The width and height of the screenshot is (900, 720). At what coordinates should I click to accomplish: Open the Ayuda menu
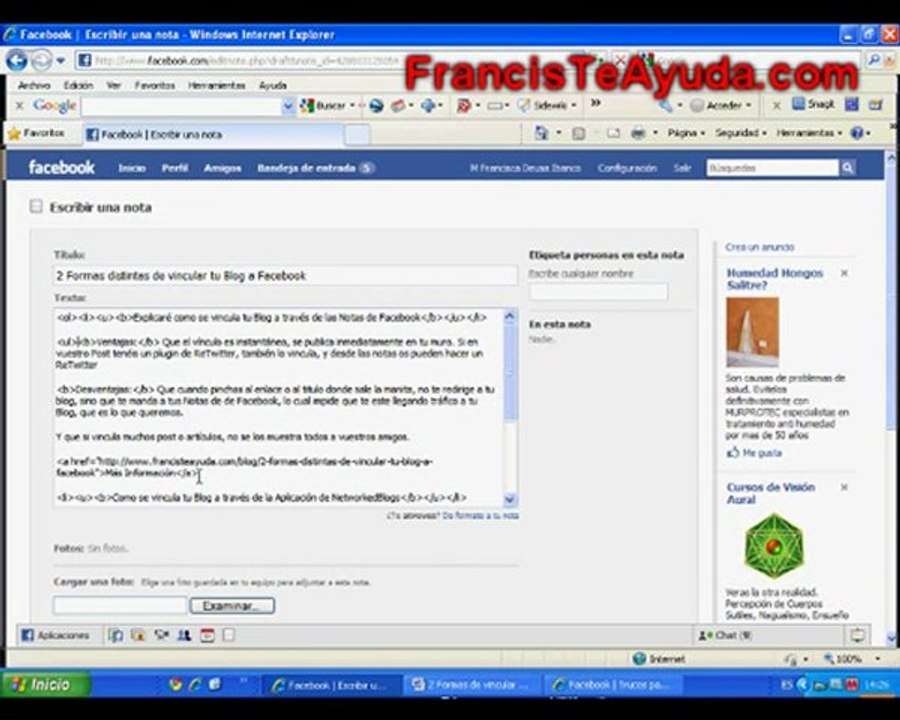tap(273, 85)
